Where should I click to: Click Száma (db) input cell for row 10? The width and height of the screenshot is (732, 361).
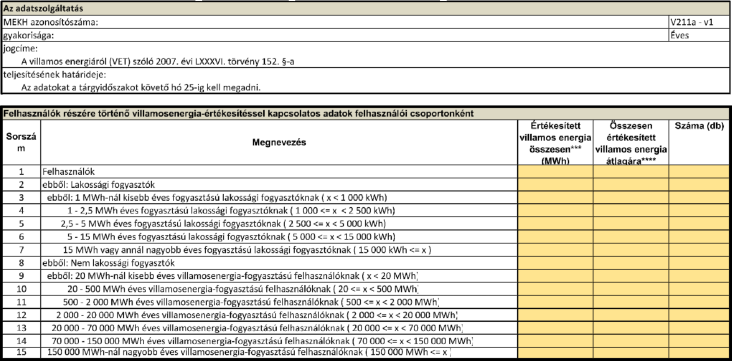pos(699,289)
